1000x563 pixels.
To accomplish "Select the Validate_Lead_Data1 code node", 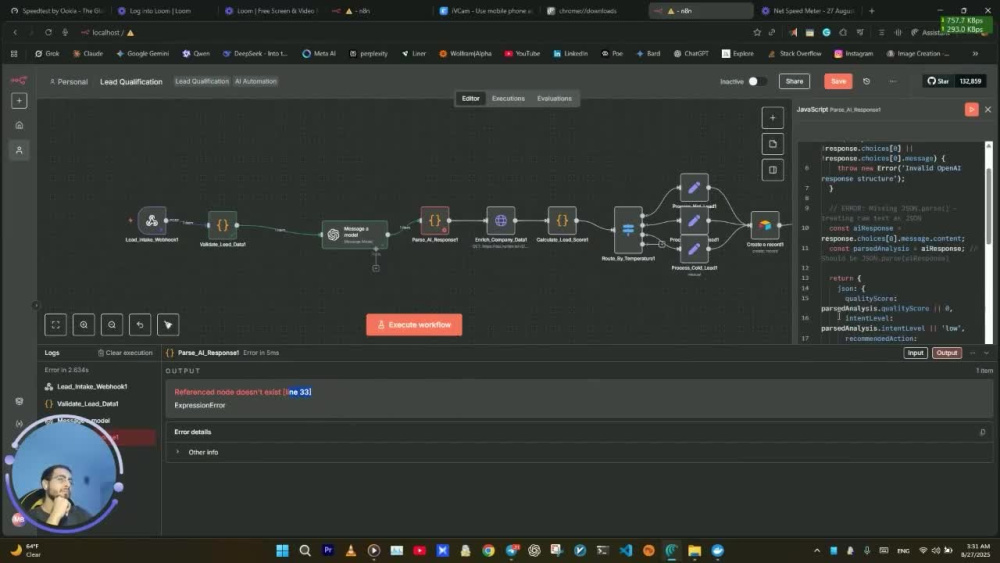I will point(223,224).
